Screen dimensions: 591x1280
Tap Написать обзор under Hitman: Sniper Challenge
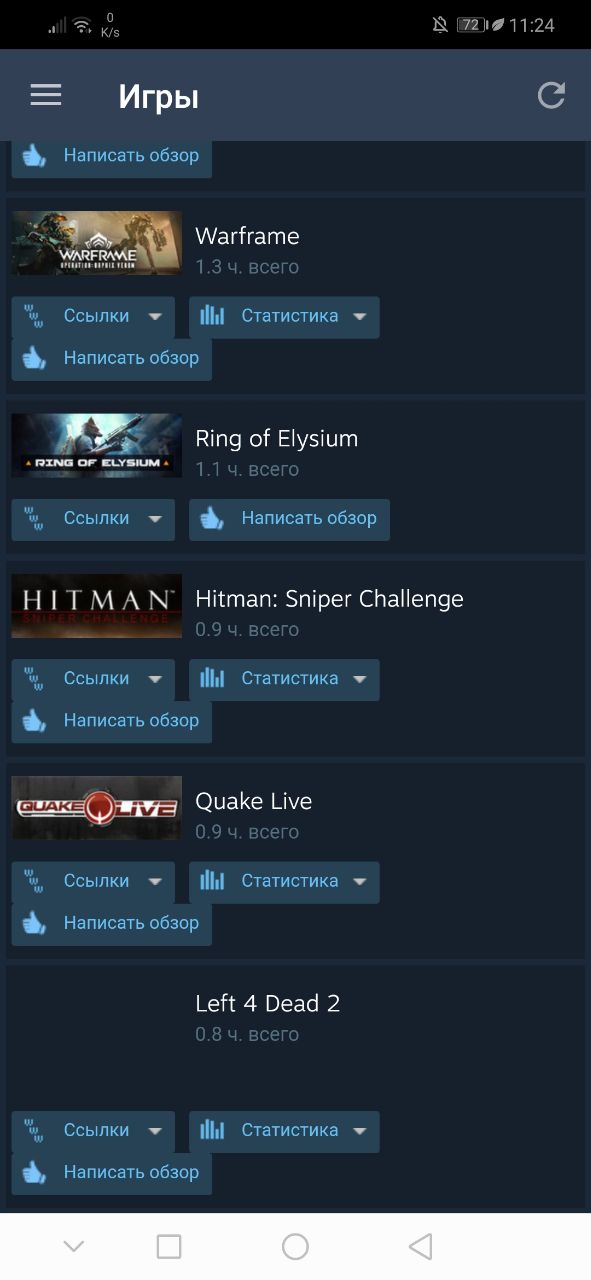point(112,721)
